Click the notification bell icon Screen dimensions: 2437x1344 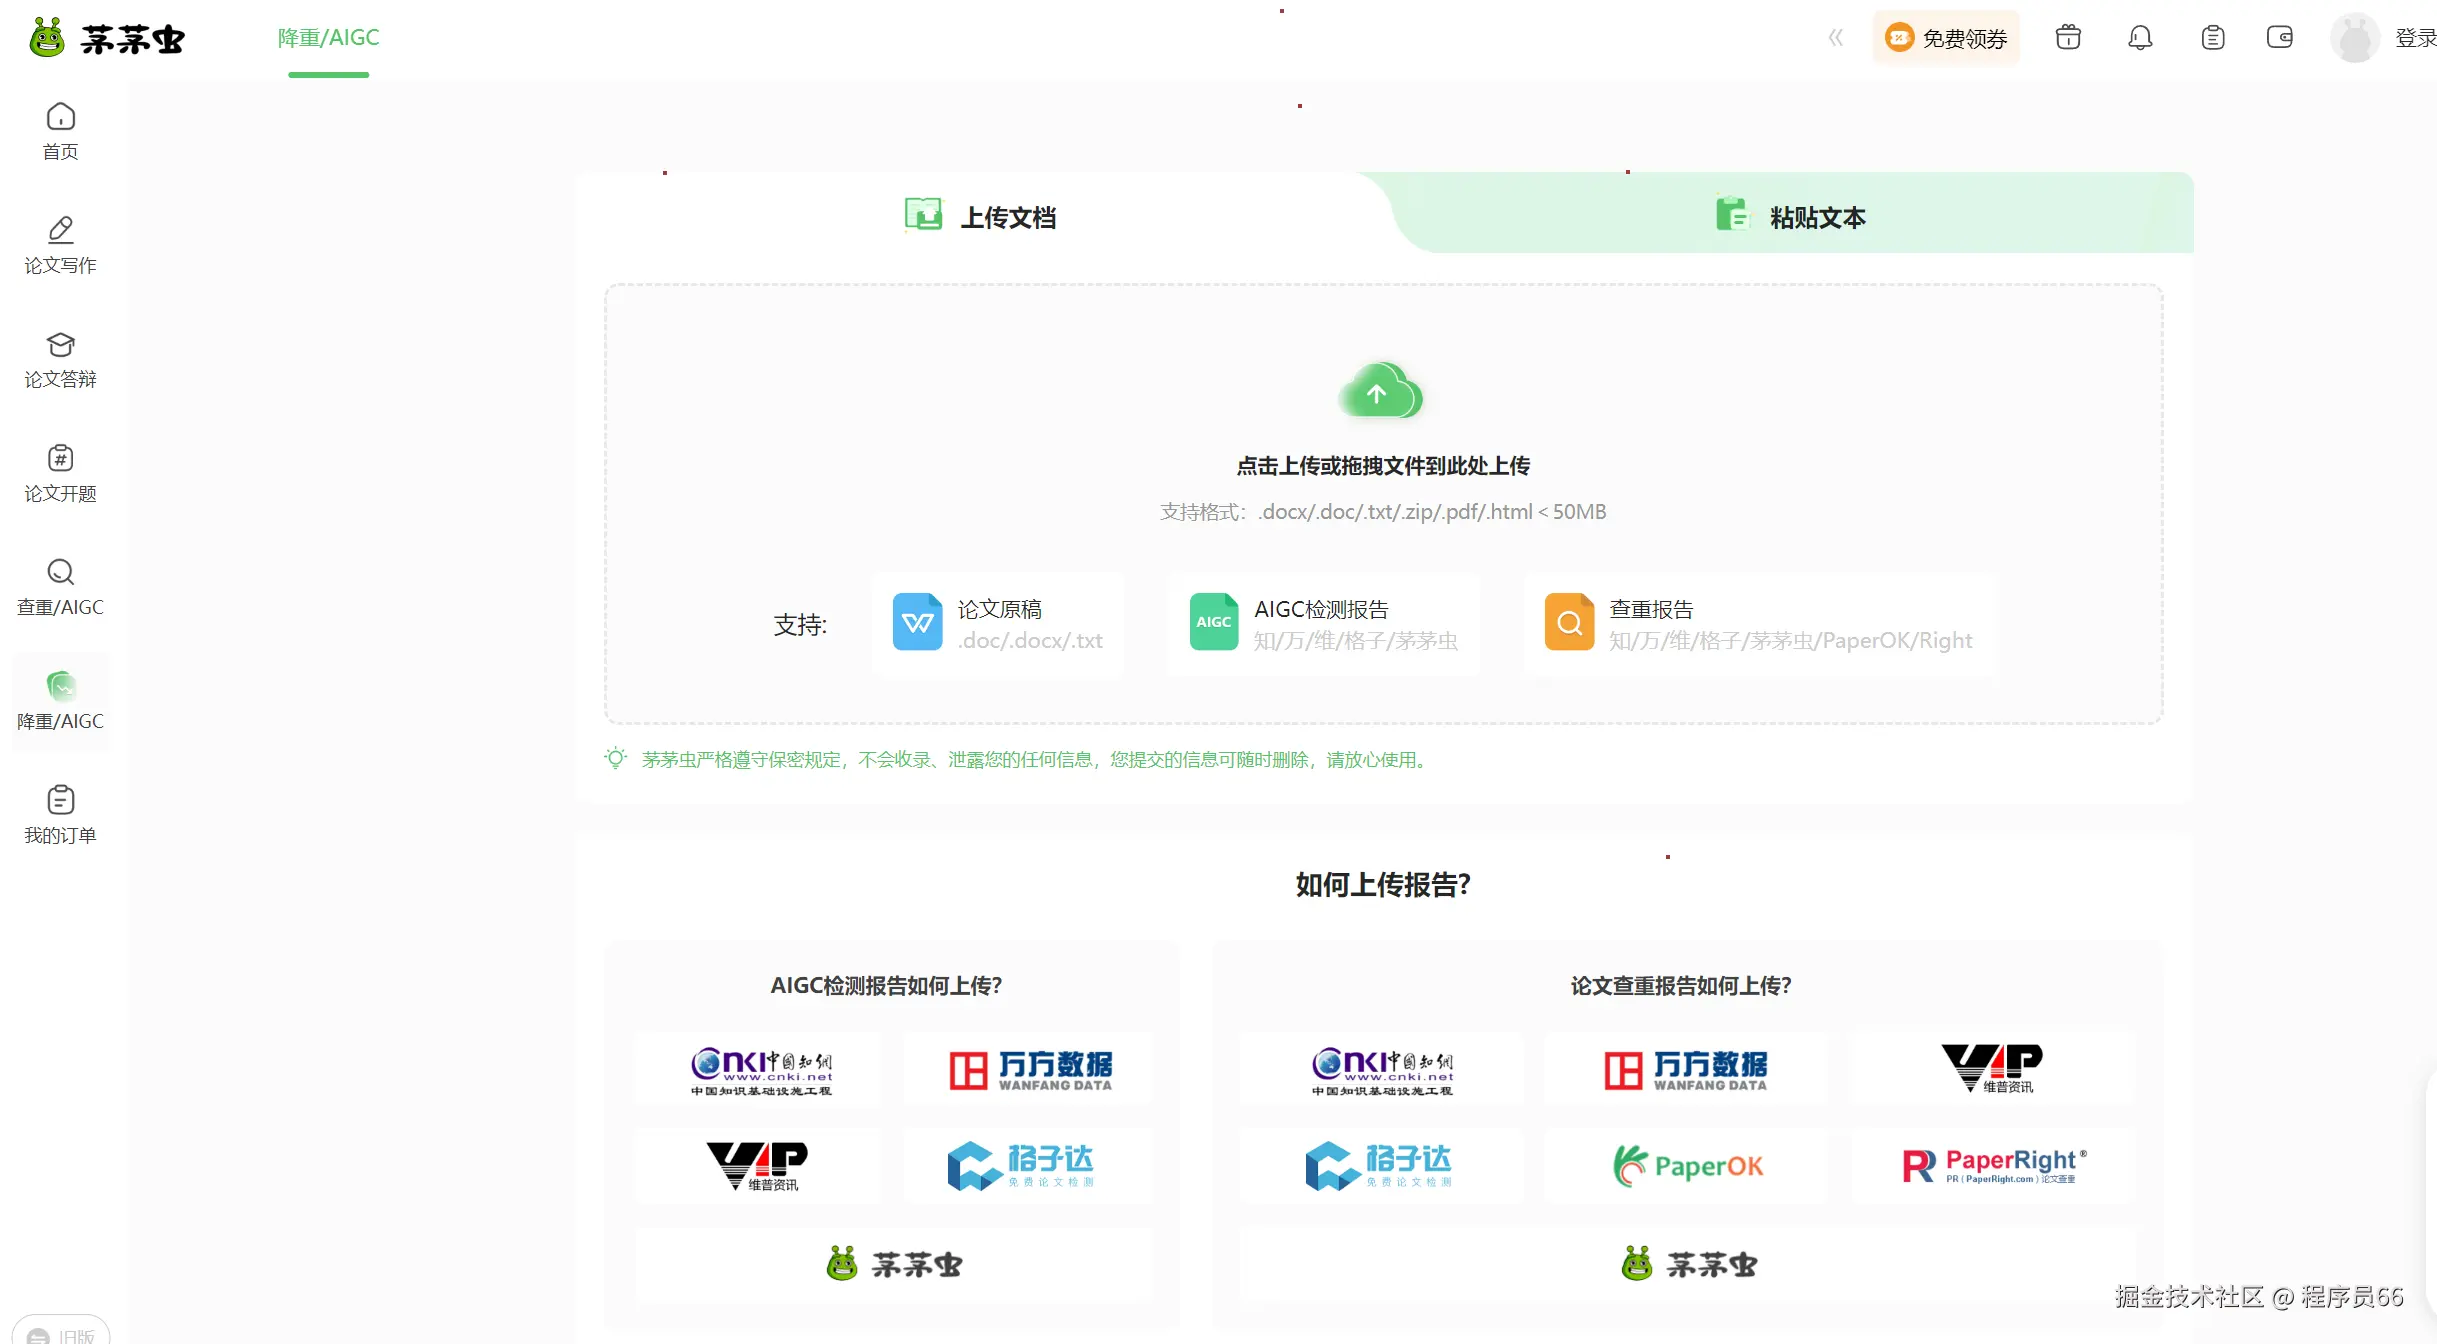(x=2140, y=38)
